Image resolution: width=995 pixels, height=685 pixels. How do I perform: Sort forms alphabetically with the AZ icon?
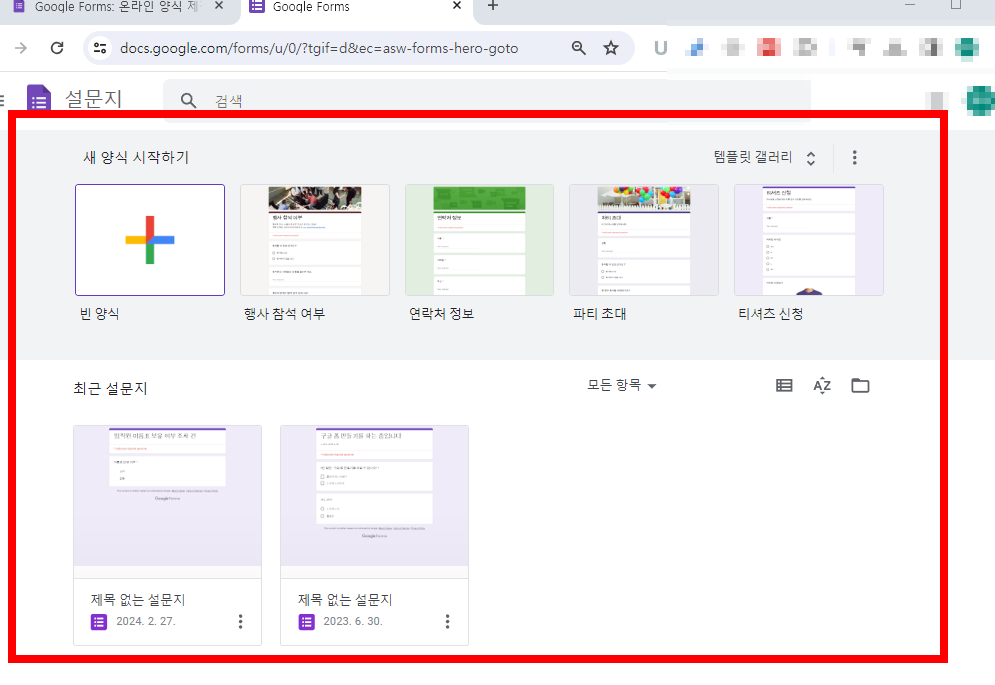pos(822,385)
